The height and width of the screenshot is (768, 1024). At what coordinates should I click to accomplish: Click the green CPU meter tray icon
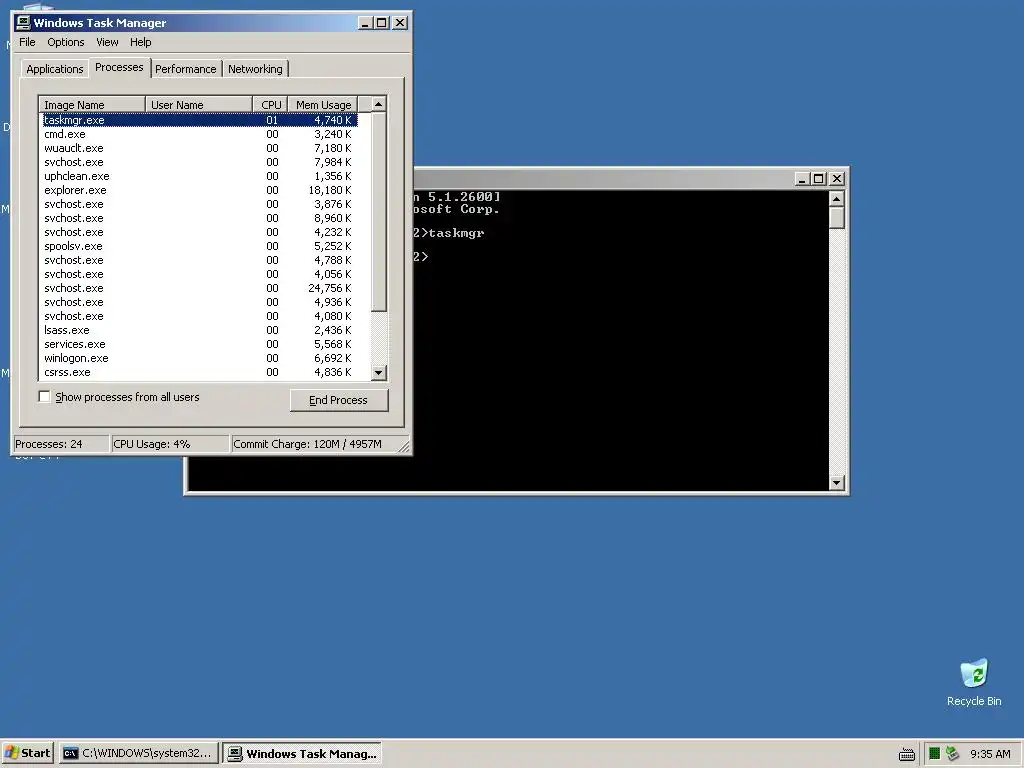(934, 754)
